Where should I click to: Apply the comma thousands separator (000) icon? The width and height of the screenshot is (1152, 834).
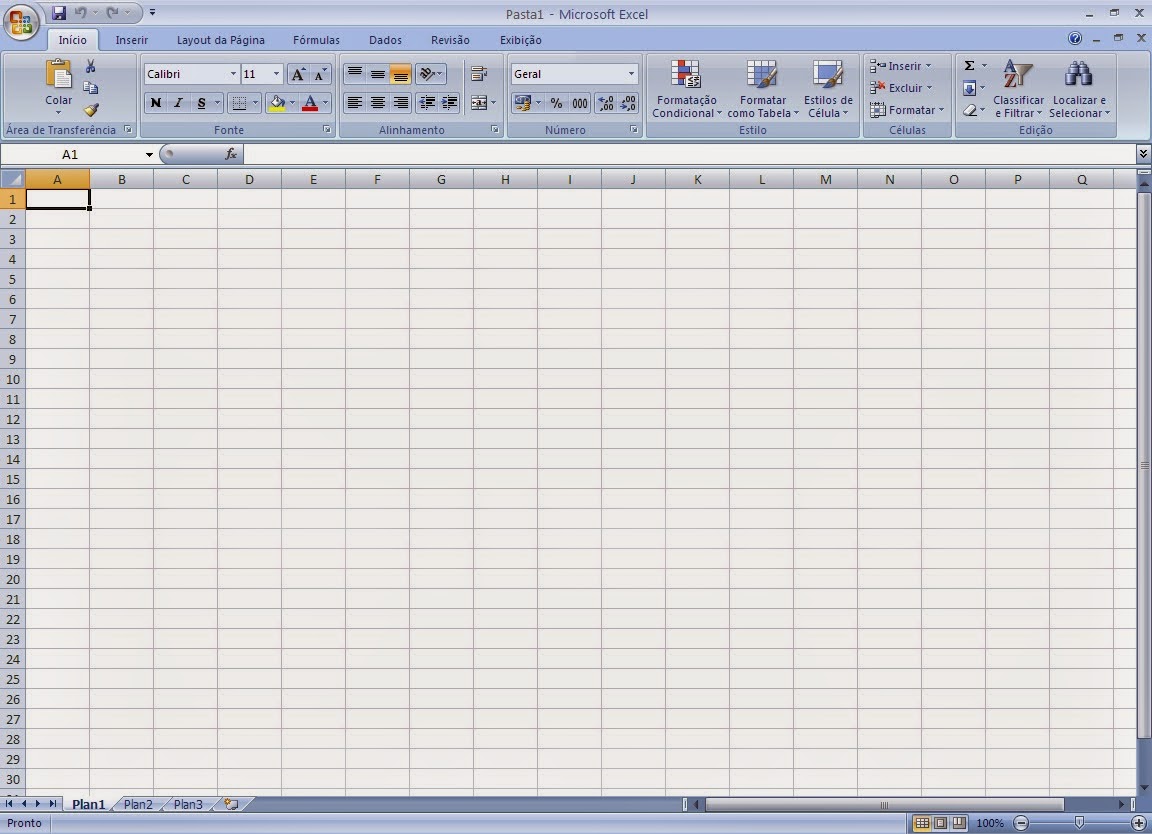point(581,103)
